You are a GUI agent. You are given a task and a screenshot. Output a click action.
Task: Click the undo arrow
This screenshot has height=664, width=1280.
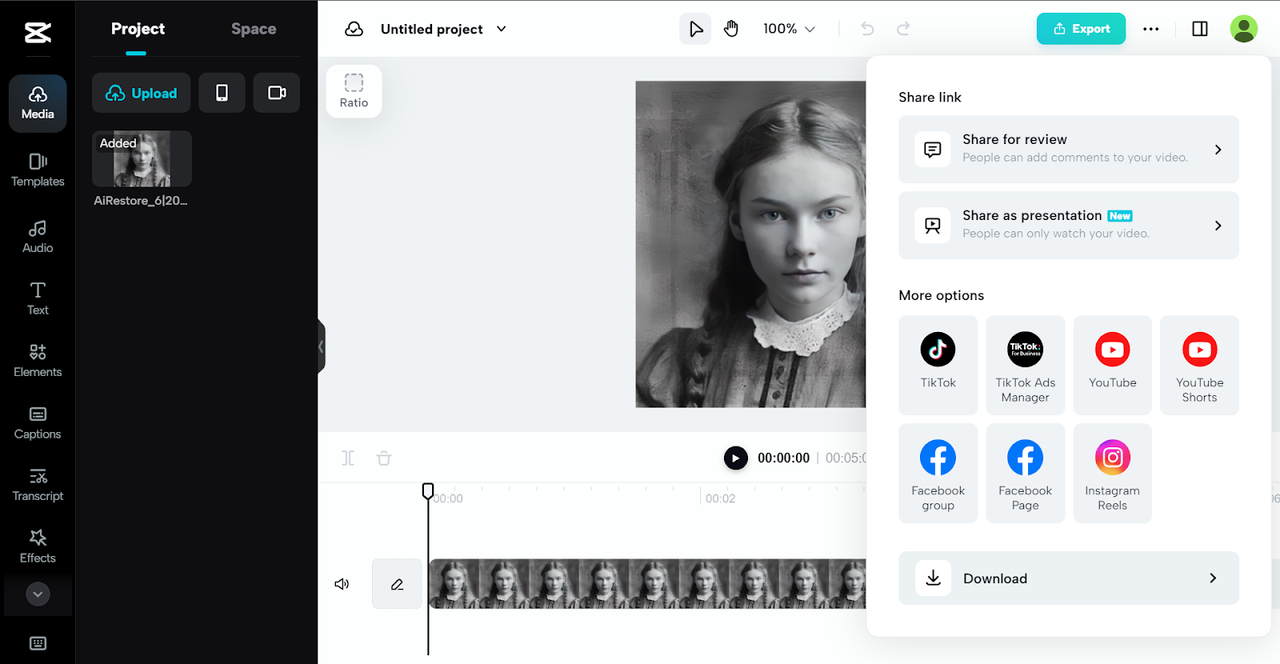click(868, 29)
